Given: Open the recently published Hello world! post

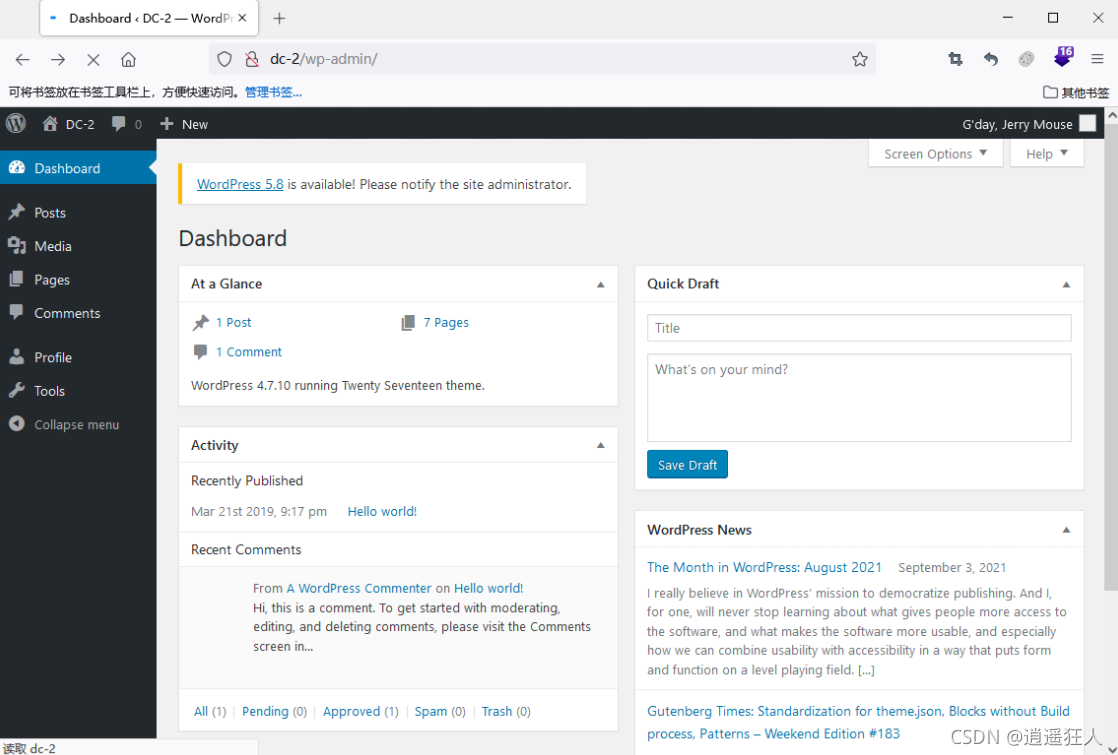Looking at the screenshot, I should pyautogui.click(x=382, y=511).
